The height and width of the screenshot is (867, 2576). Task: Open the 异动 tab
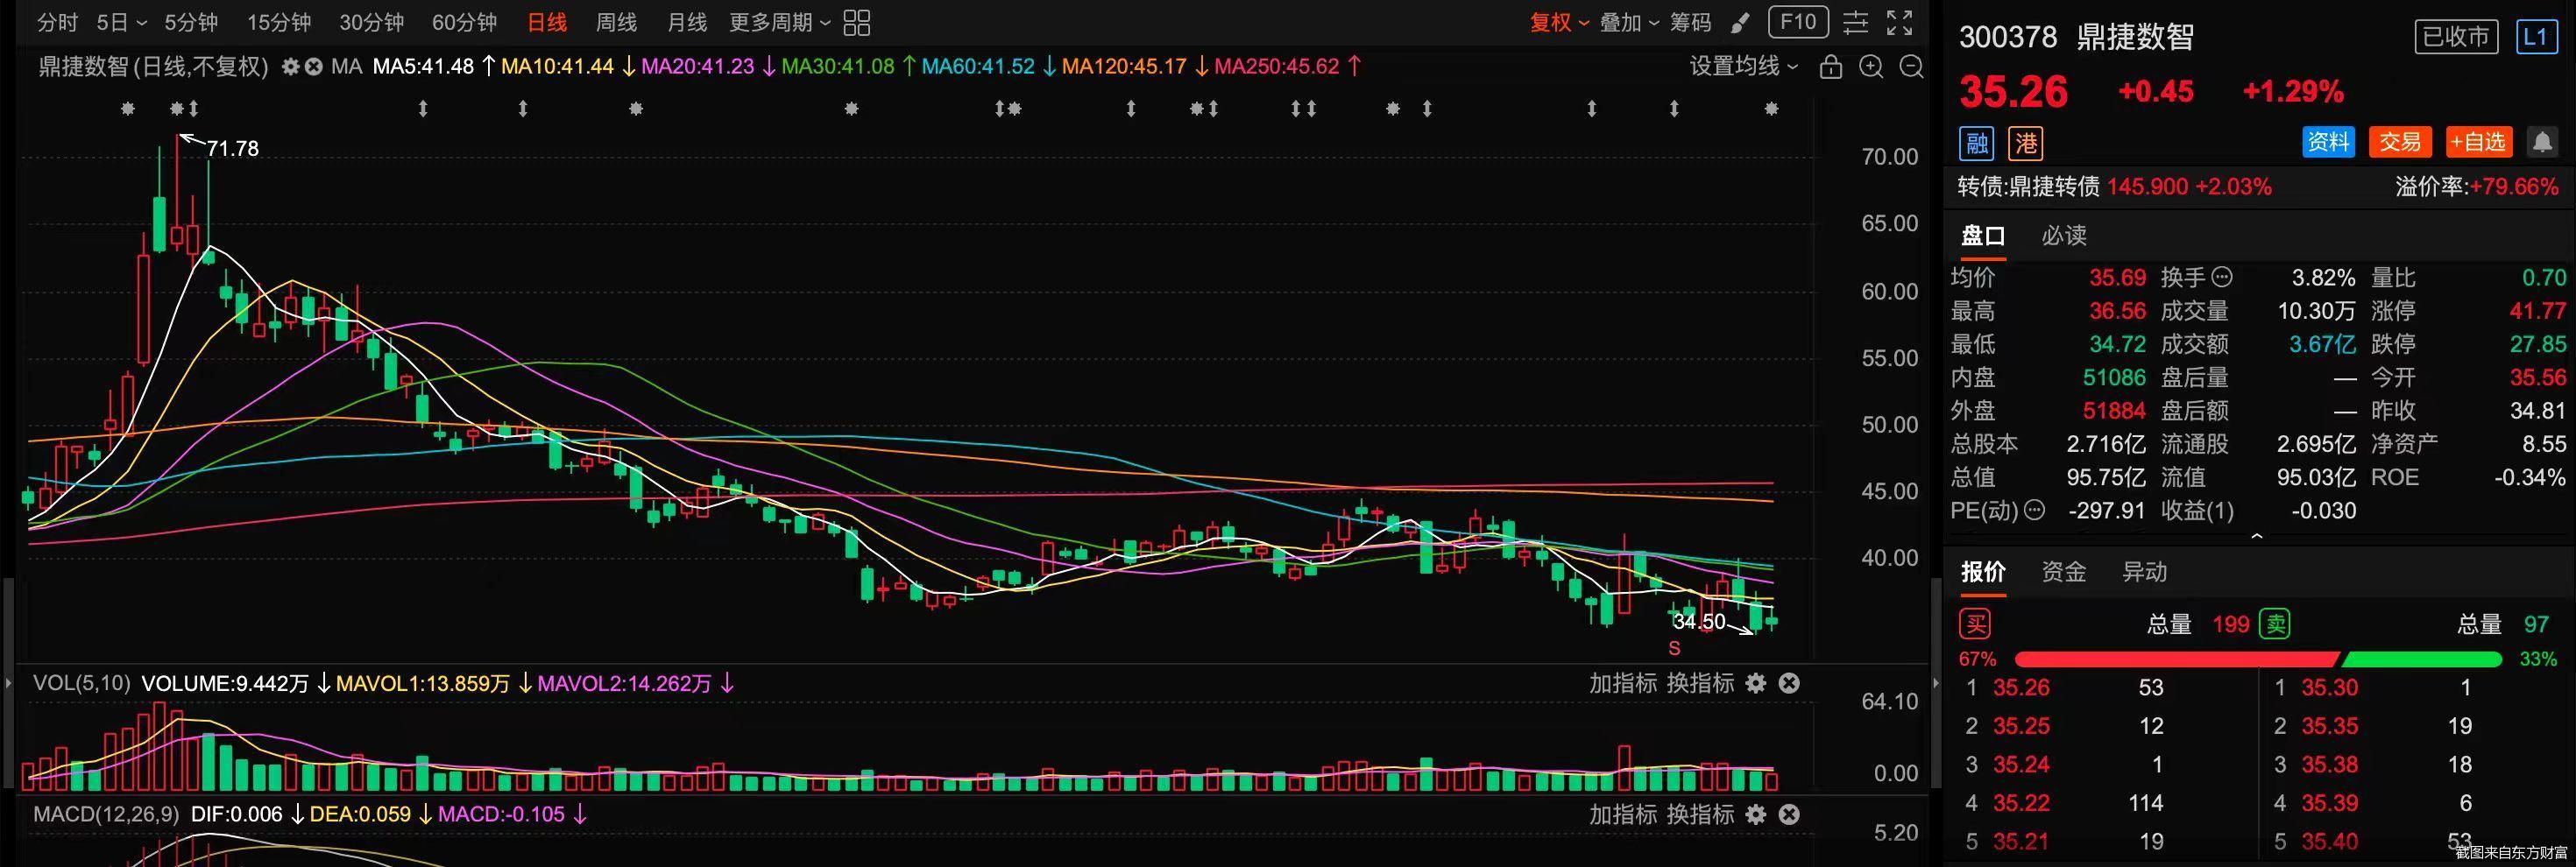[x=2145, y=572]
